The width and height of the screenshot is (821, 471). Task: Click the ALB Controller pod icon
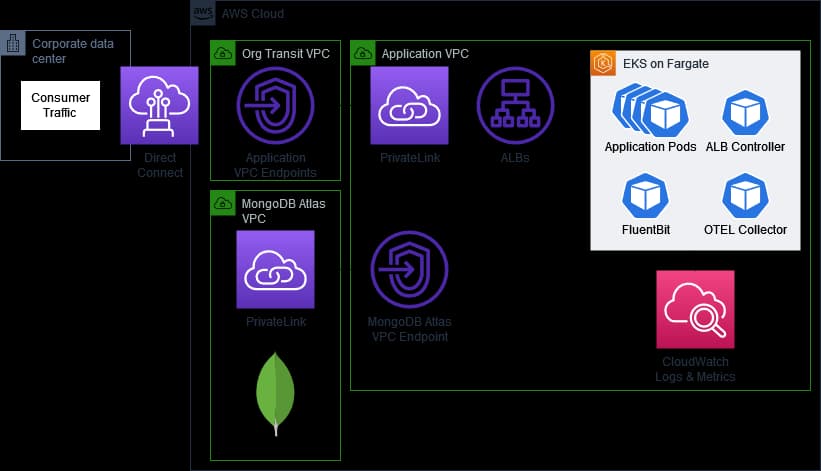745,113
